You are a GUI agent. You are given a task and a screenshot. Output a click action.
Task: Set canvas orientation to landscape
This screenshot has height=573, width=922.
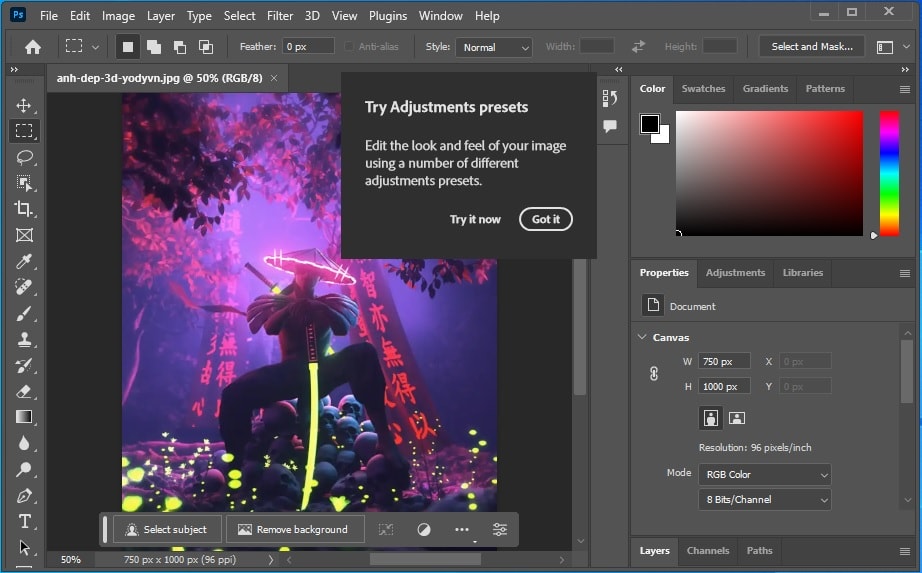[737, 418]
